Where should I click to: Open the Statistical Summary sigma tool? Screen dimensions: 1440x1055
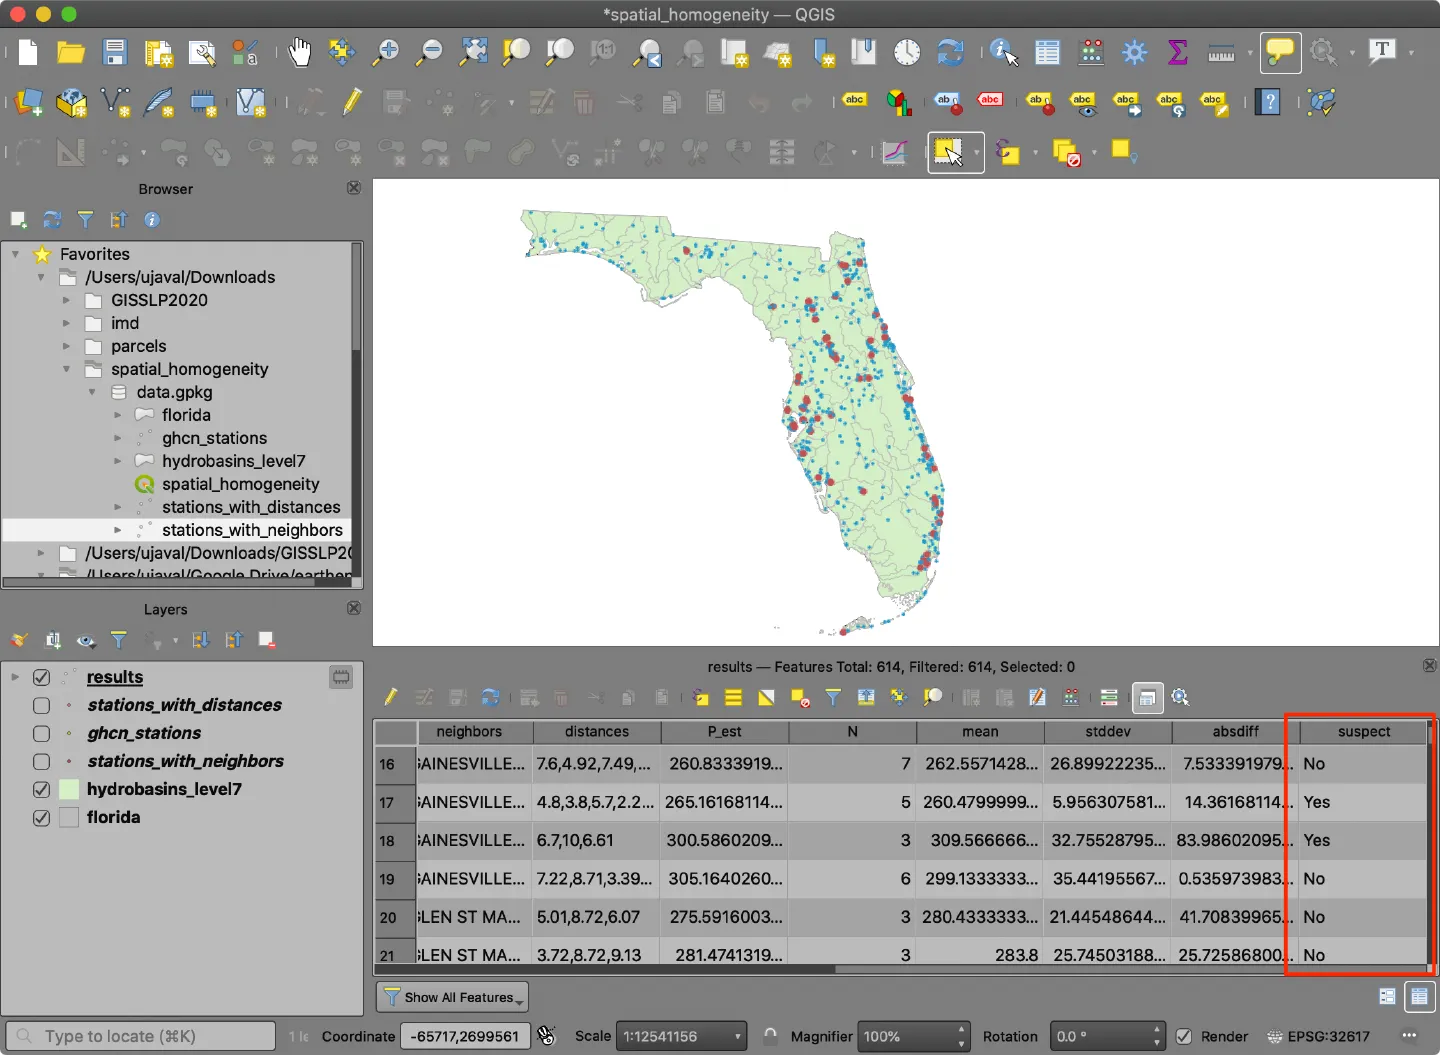click(x=1177, y=52)
